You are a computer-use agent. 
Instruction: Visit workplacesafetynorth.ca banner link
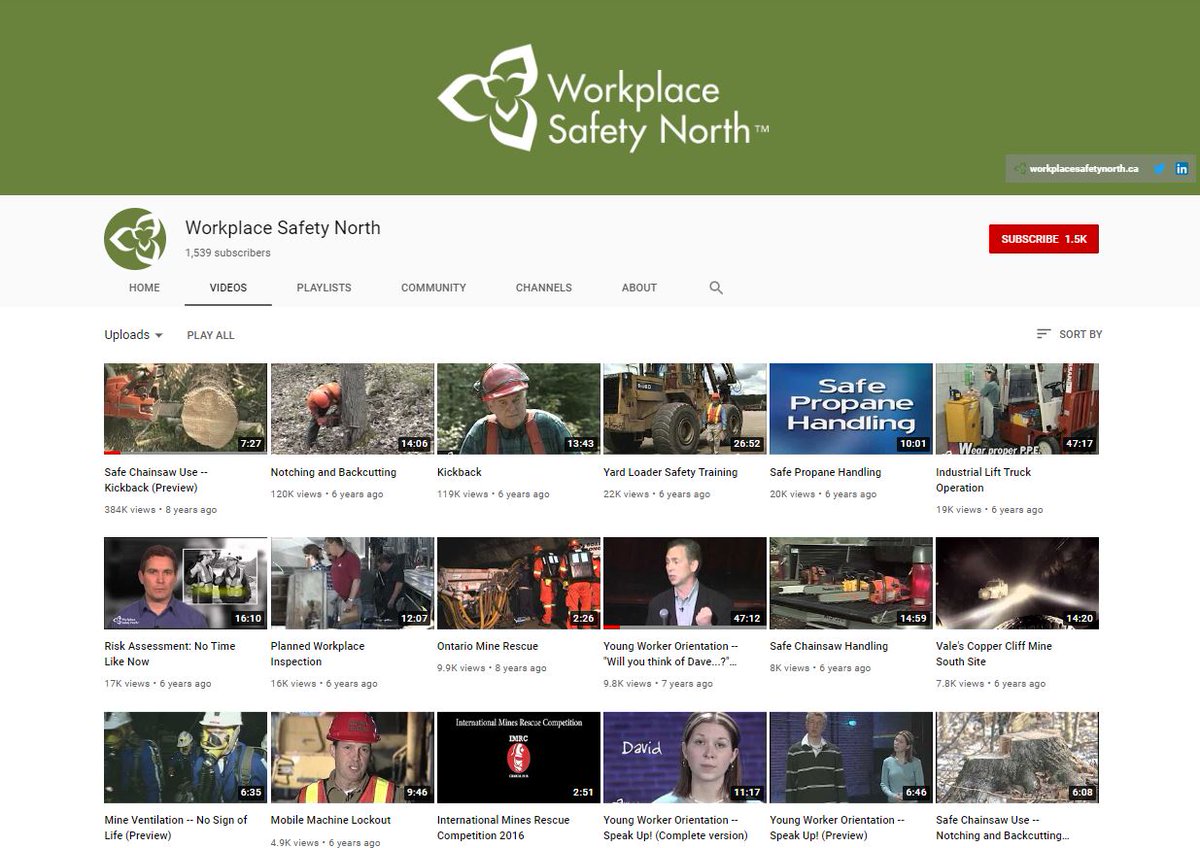point(1083,169)
